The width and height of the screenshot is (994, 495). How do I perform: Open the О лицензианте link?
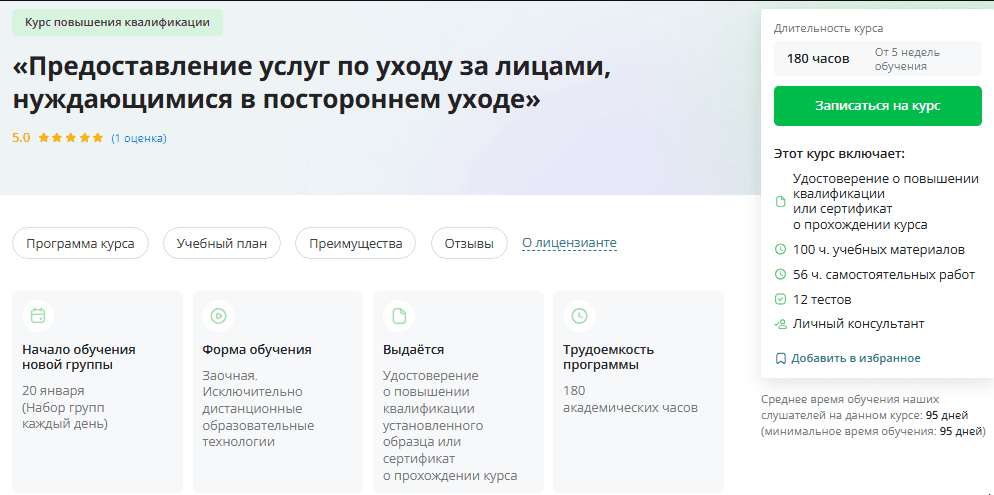click(569, 243)
